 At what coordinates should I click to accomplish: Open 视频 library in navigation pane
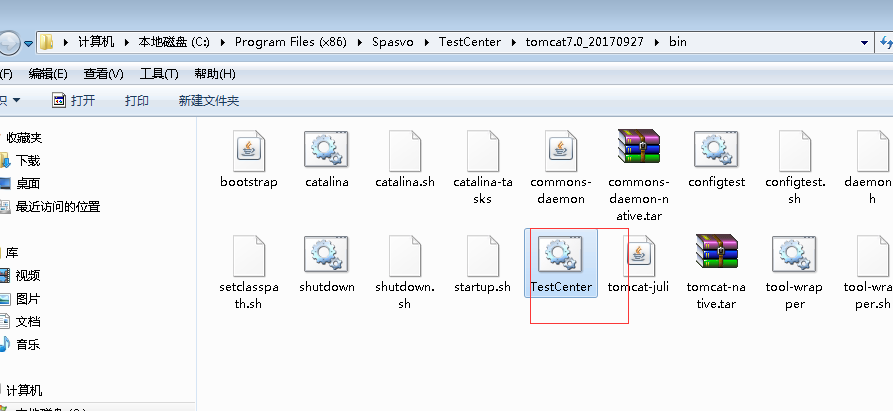tap(28, 276)
